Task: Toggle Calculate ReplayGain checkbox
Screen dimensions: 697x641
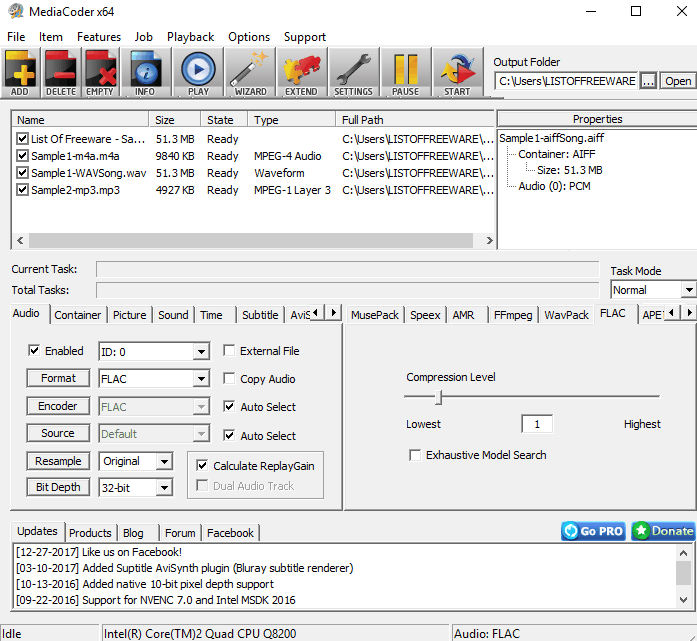Action: [202, 465]
